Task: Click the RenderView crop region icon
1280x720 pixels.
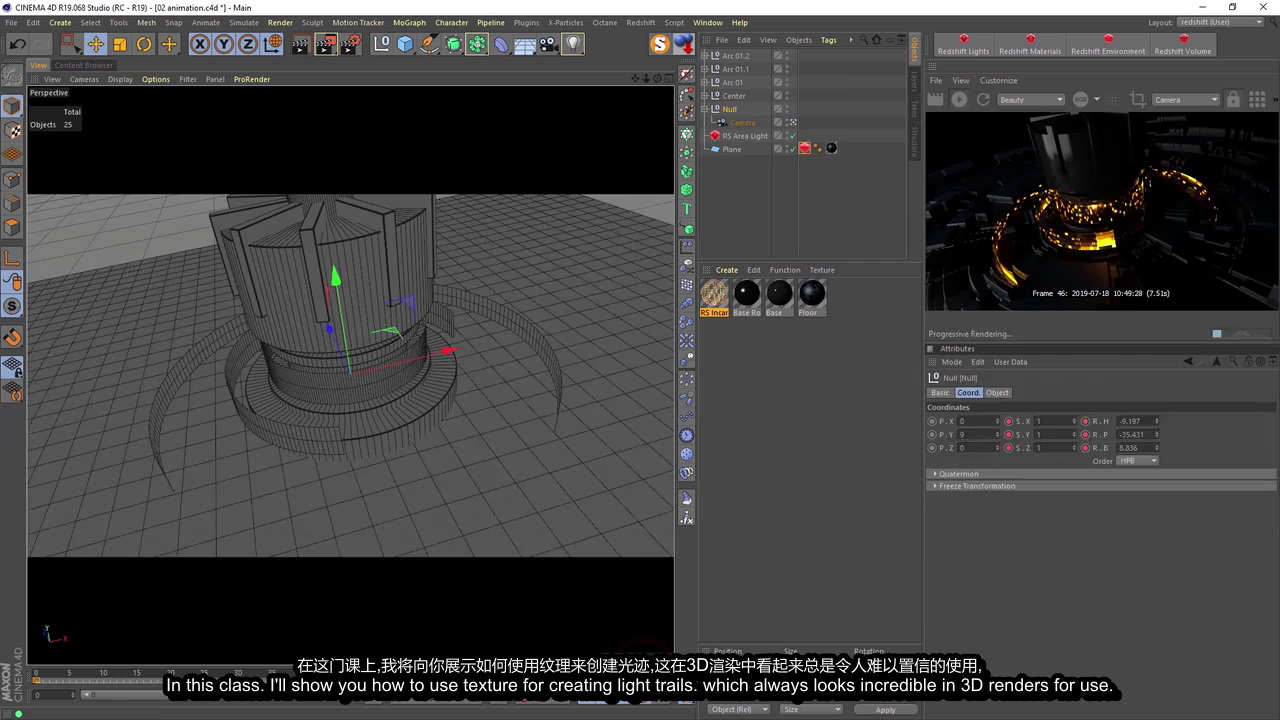Action: [1137, 99]
